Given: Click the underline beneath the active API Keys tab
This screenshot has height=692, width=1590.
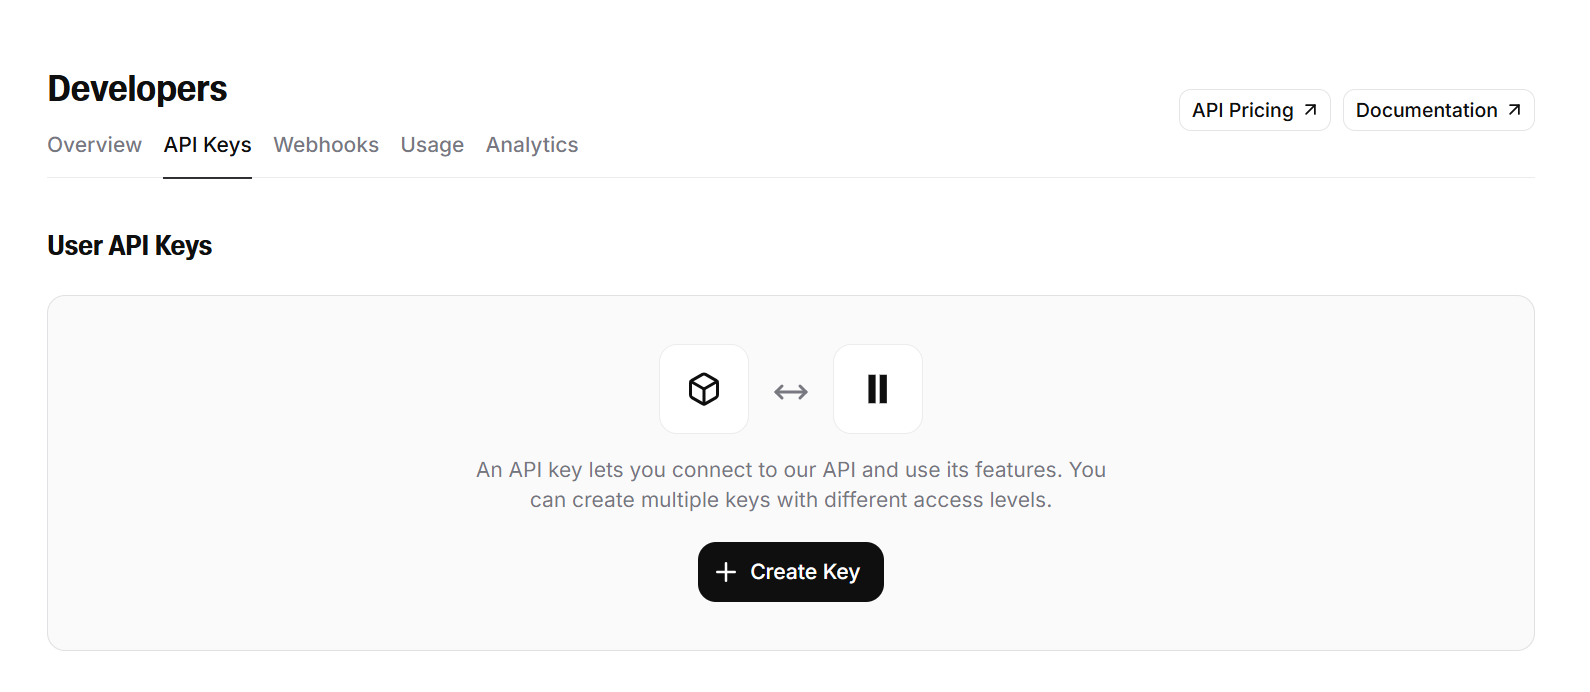Looking at the screenshot, I should pyautogui.click(x=207, y=178).
